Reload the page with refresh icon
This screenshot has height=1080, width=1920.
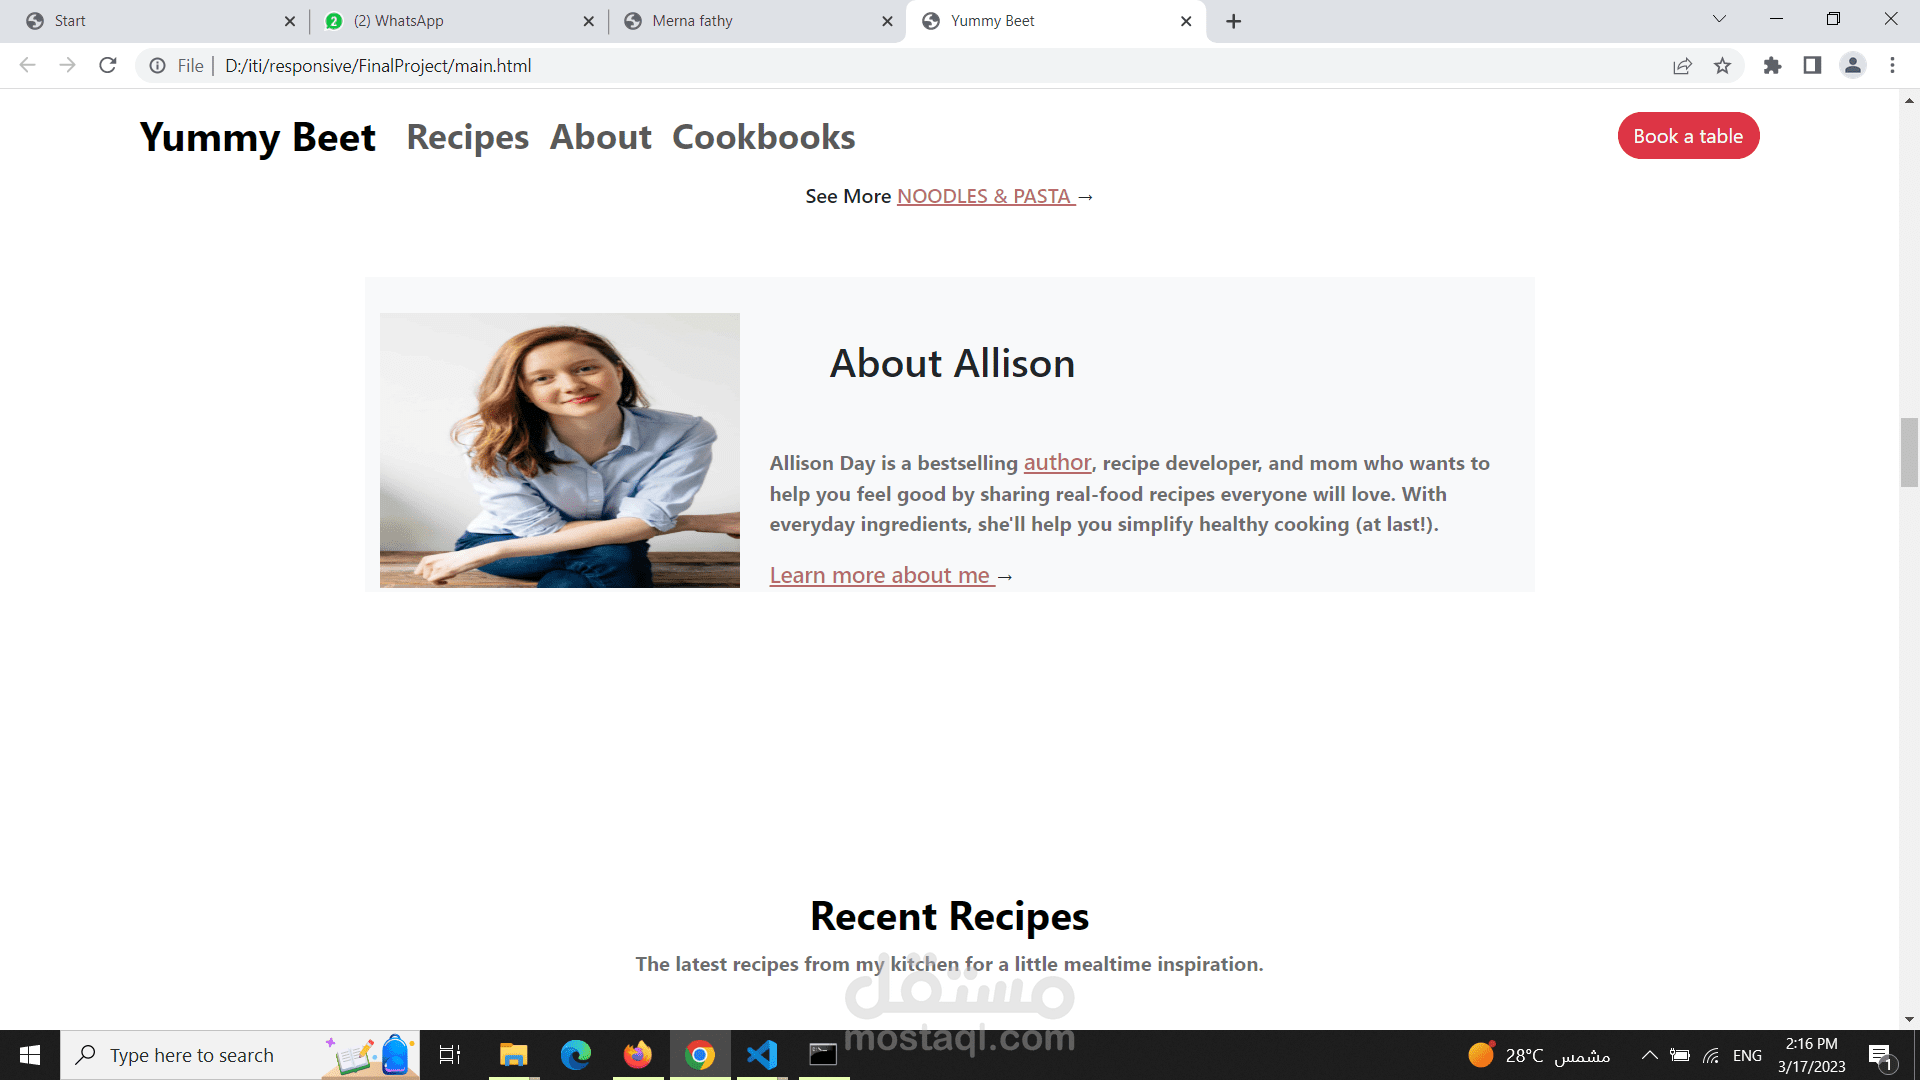(x=108, y=66)
